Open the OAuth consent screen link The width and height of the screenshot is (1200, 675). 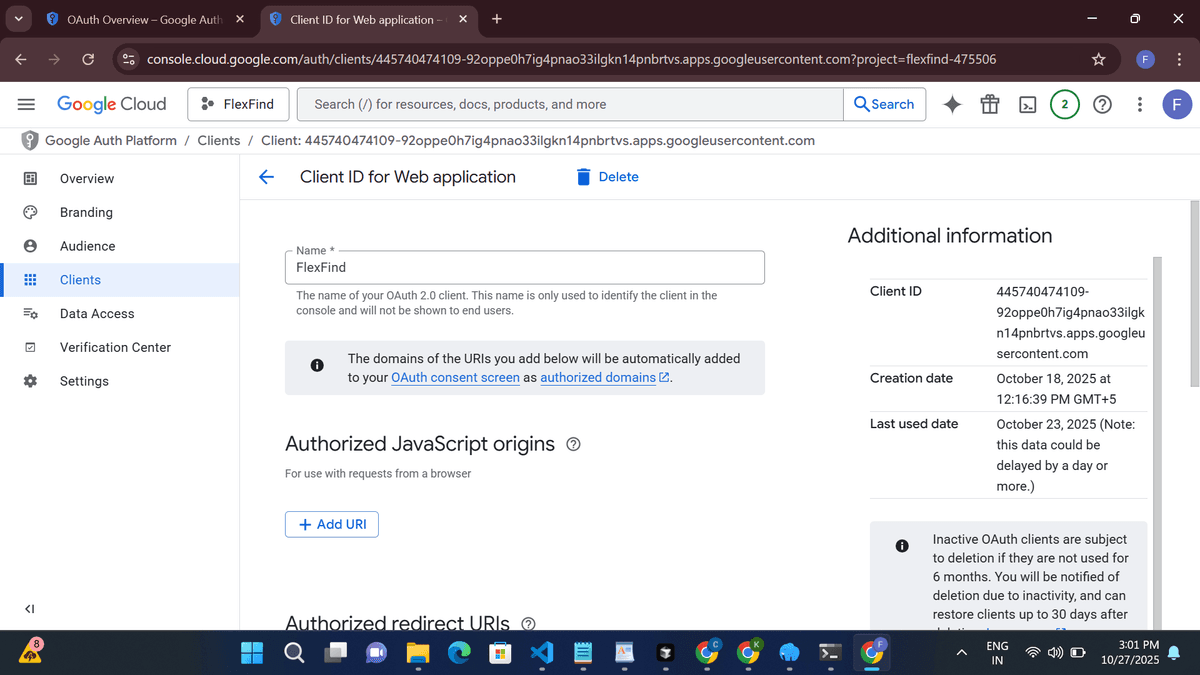(x=455, y=377)
